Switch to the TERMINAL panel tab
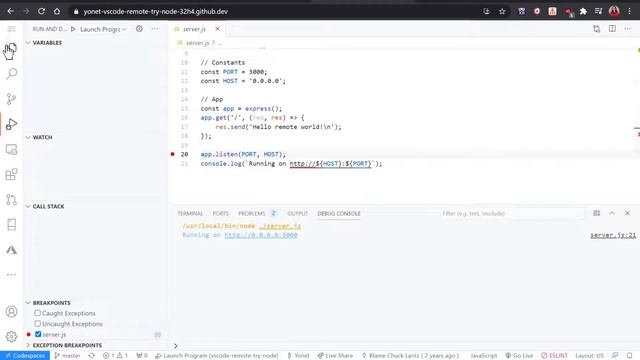The width and height of the screenshot is (640, 360). (190, 213)
